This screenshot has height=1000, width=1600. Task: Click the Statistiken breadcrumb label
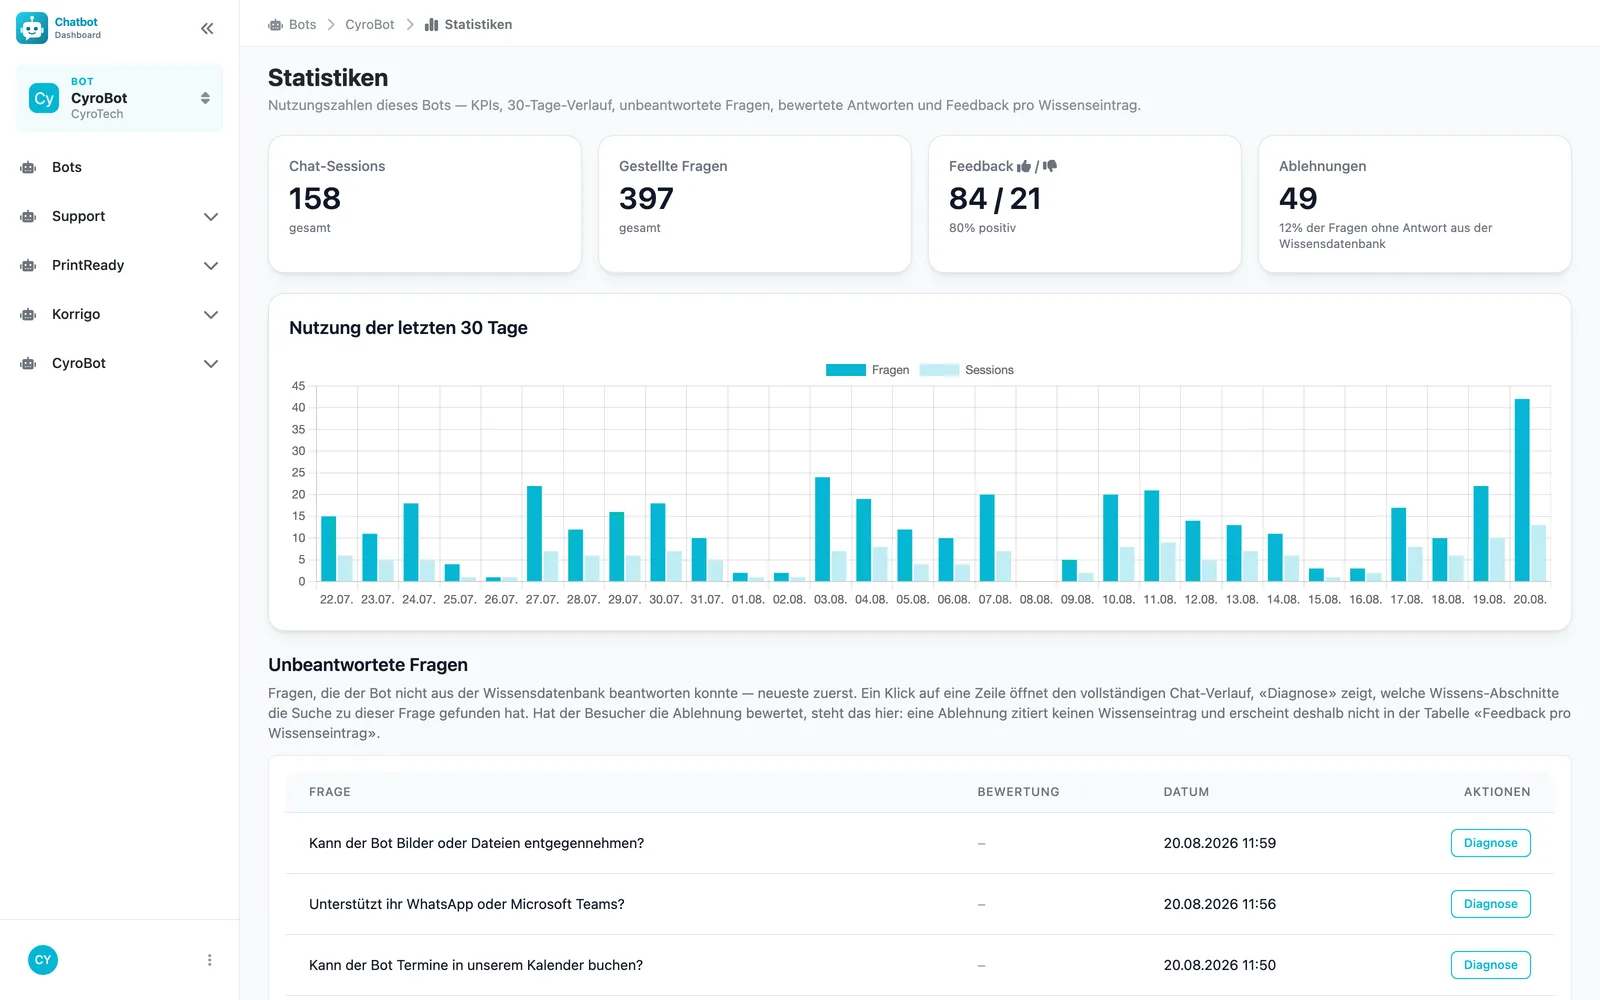[478, 24]
